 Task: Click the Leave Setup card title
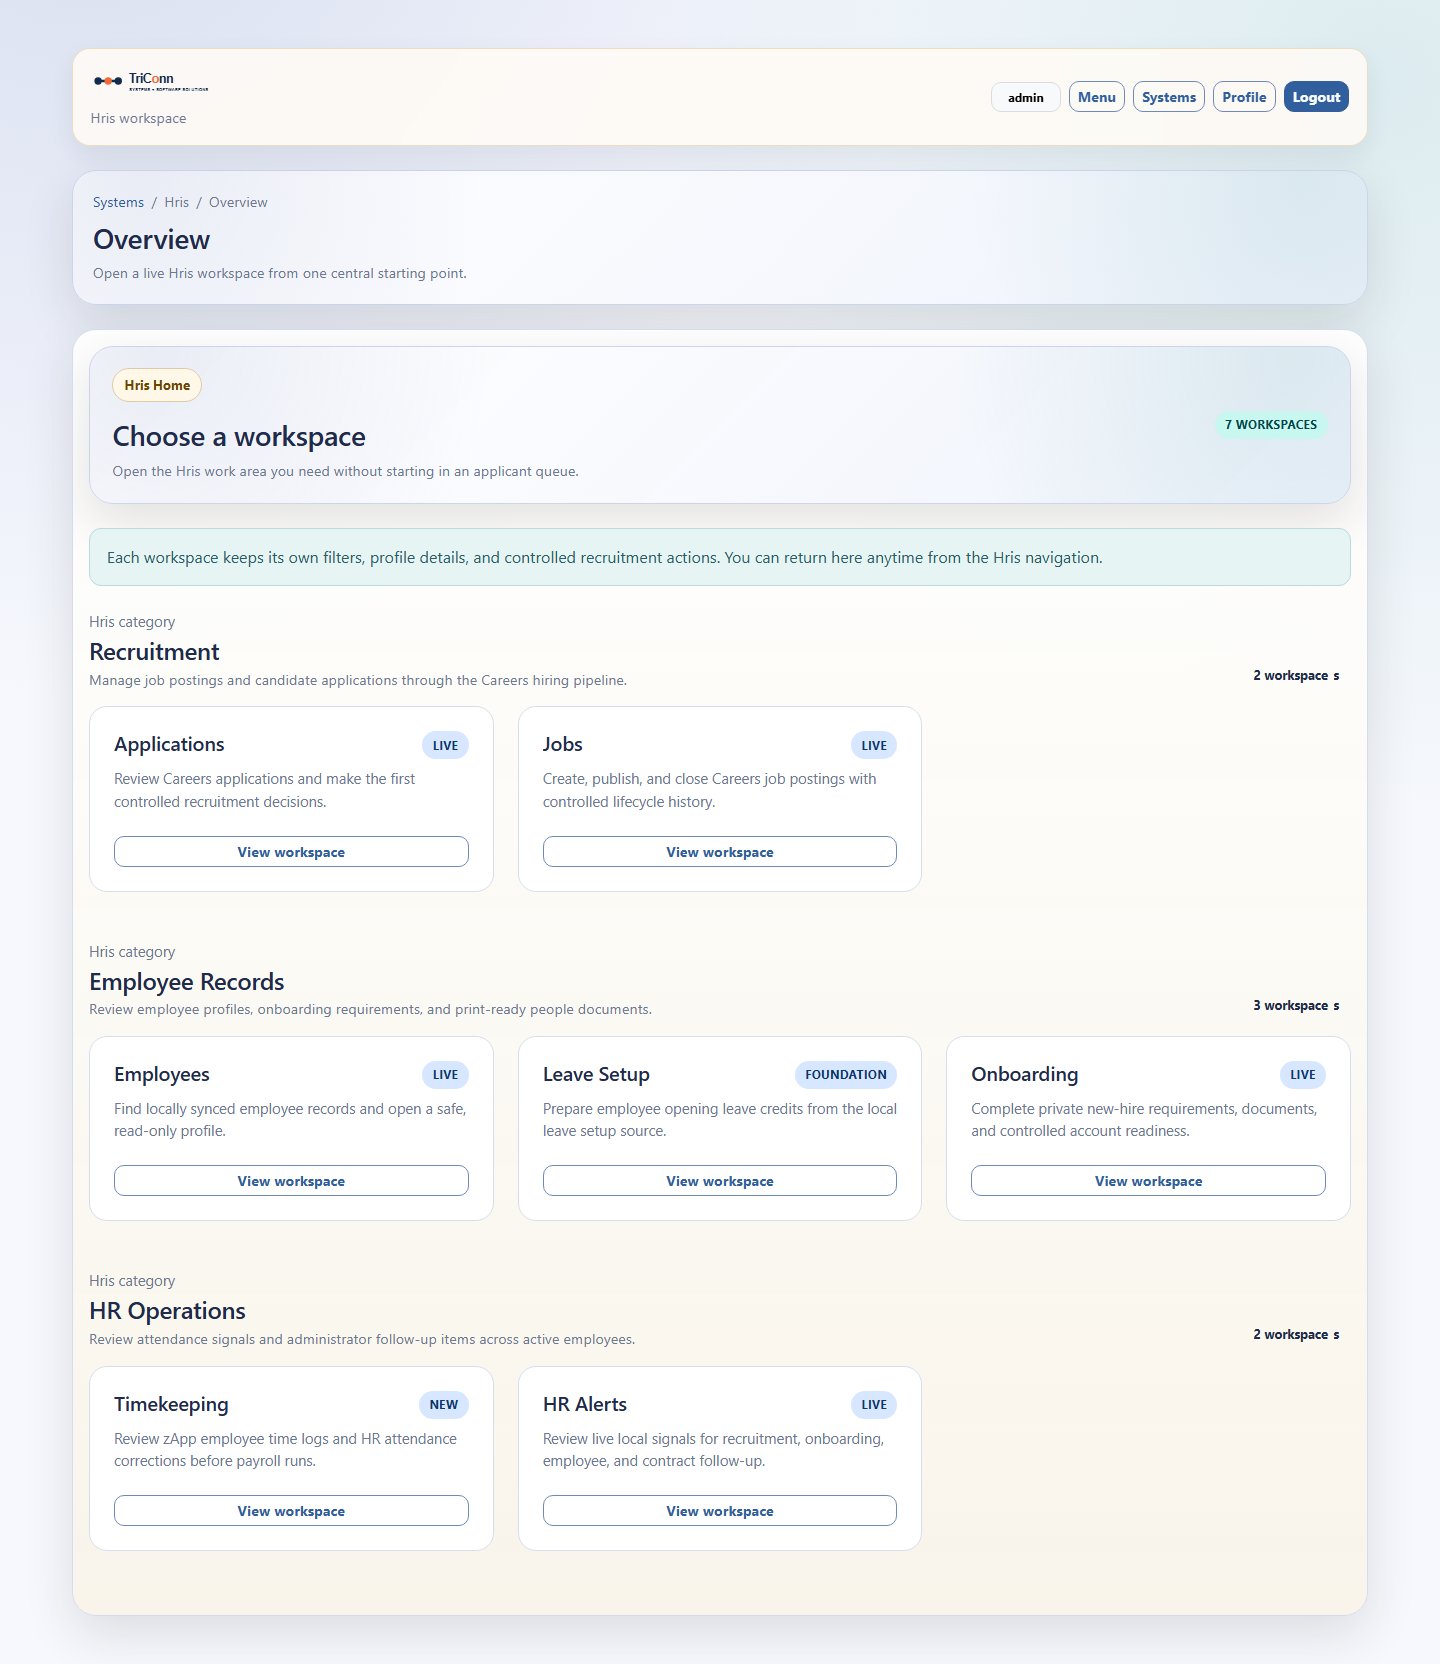coord(596,1074)
